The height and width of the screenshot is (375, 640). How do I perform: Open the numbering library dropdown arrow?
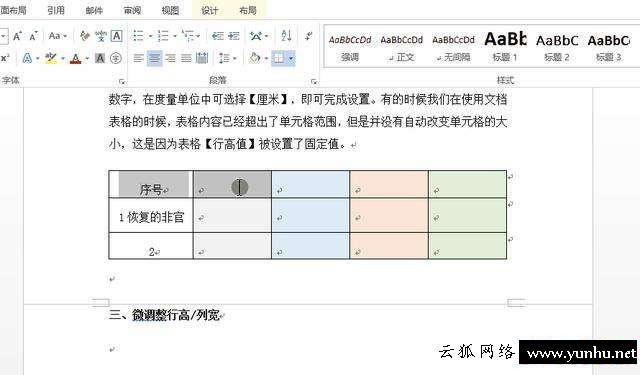click(175, 36)
